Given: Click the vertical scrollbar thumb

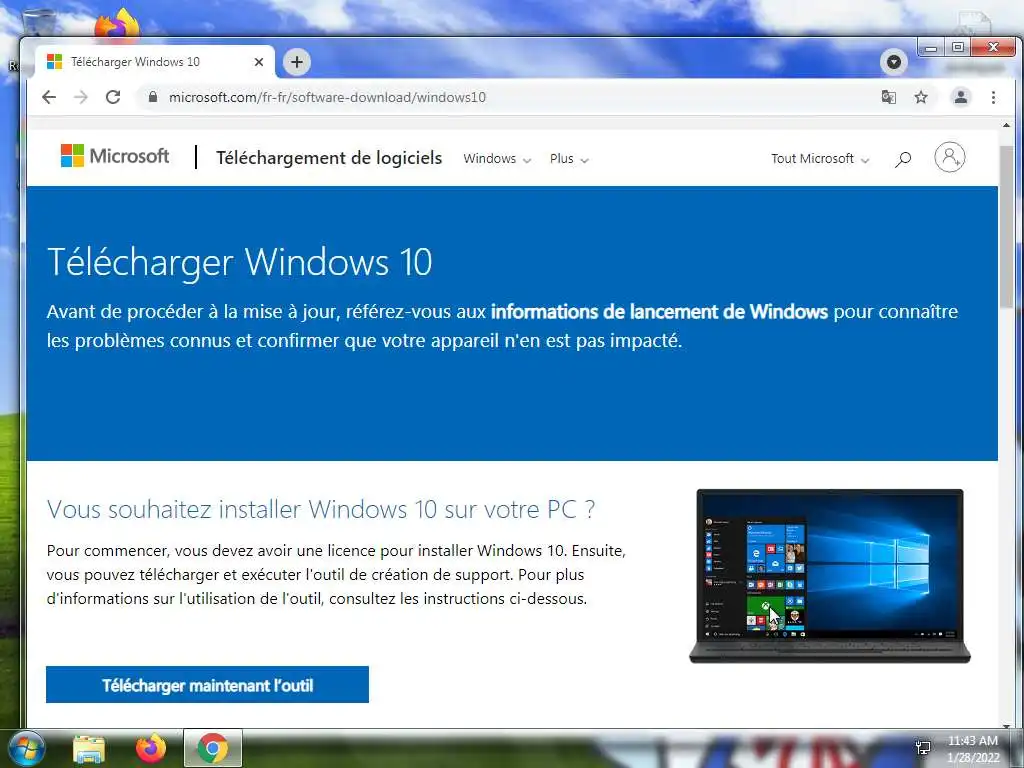Looking at the screenshot, I should [x=1006, y=225].
